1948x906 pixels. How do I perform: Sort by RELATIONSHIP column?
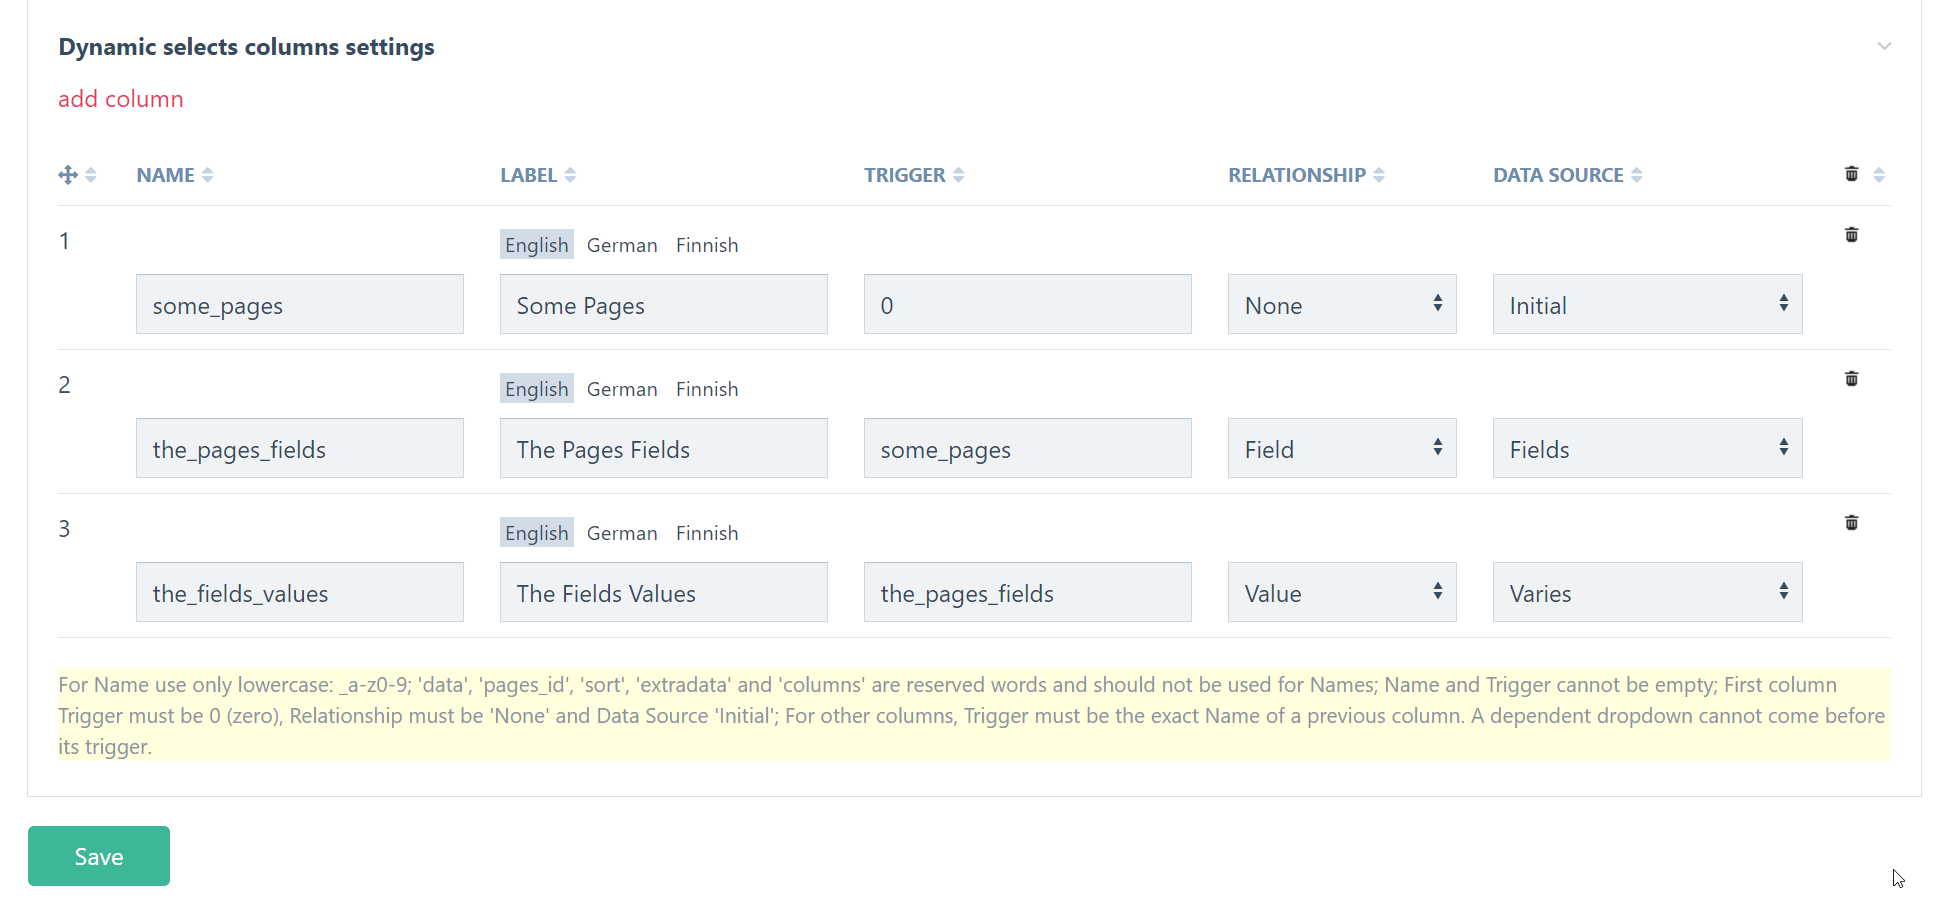click(x=1304, y=174)
